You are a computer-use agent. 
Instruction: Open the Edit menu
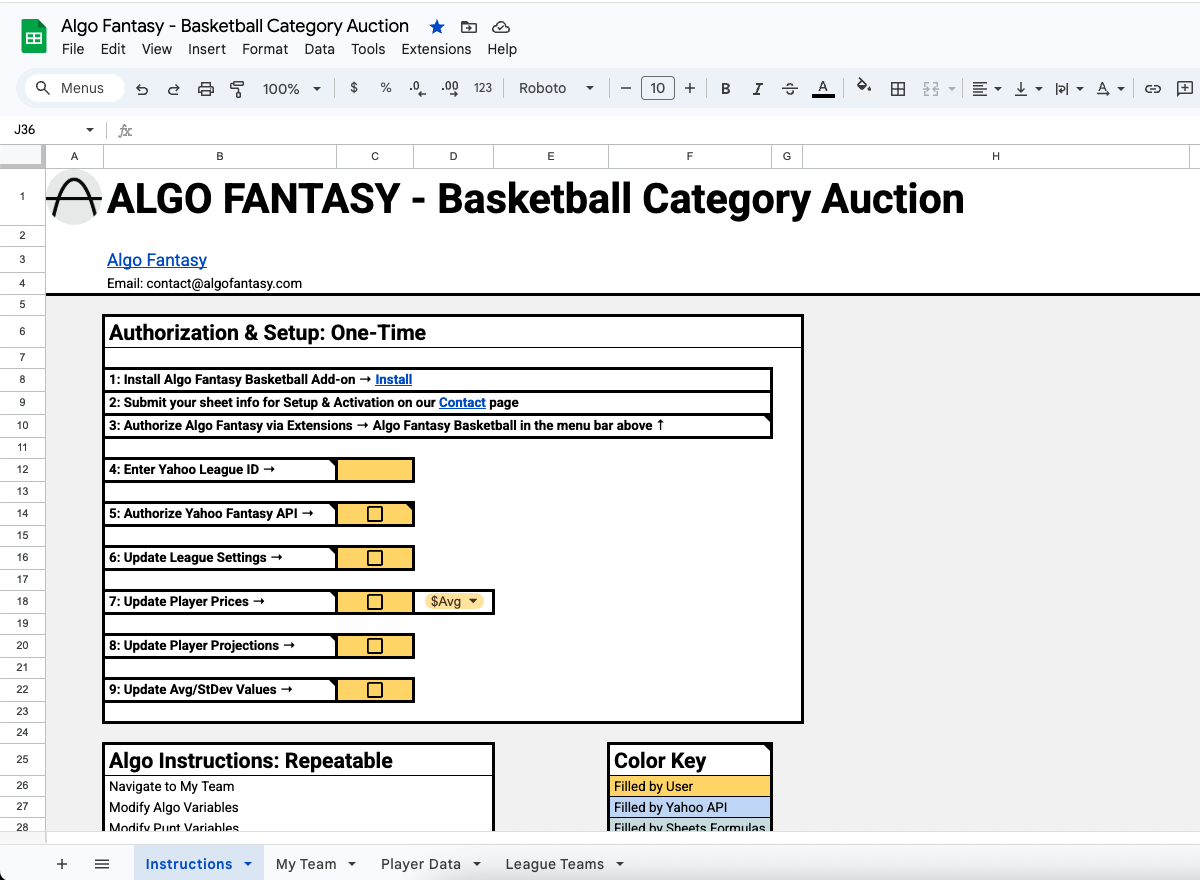[x=113, y=49]
